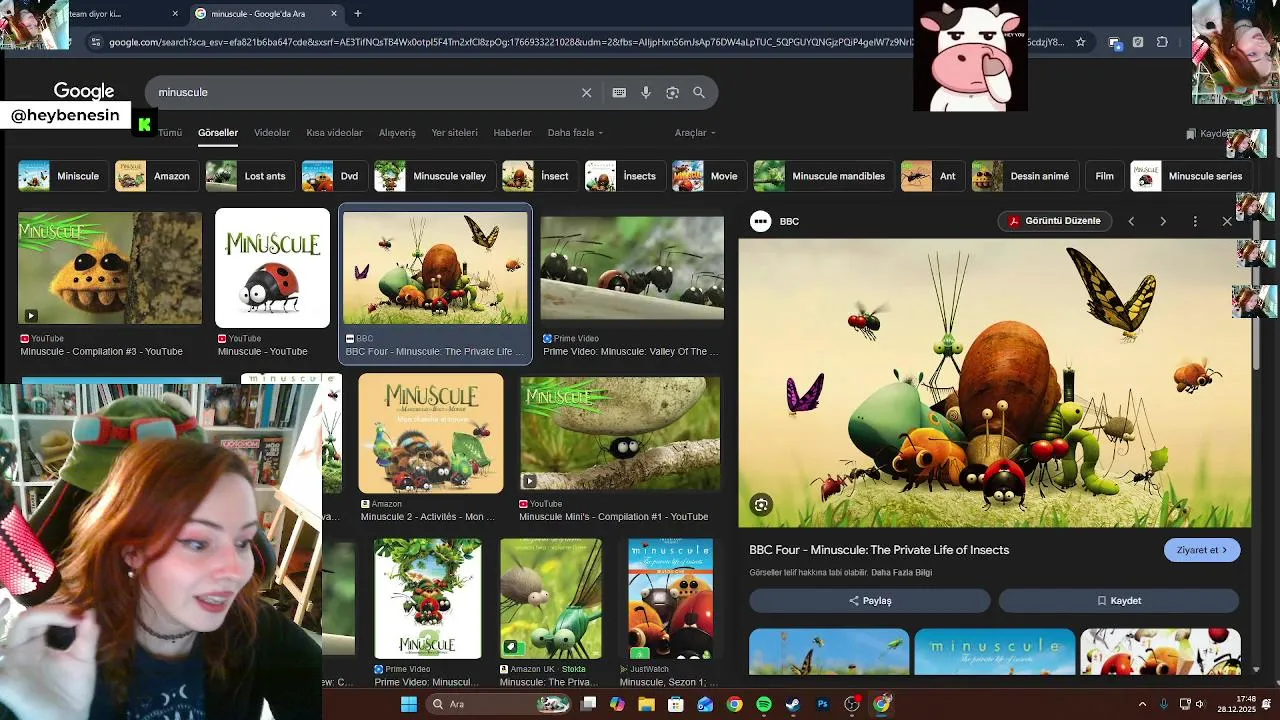Open Spotify from taskbar
The image size is (1280, 720).
[x=764, y=704]
